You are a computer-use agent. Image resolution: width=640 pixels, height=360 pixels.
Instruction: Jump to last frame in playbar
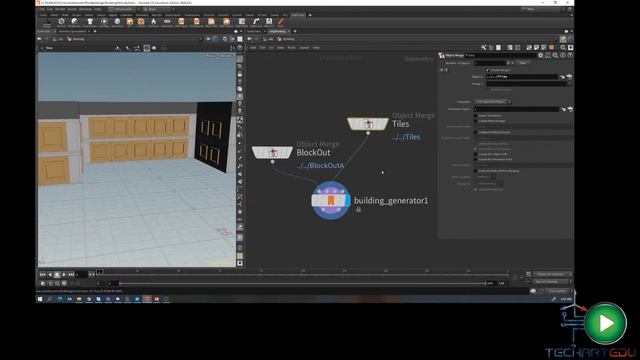71,275
